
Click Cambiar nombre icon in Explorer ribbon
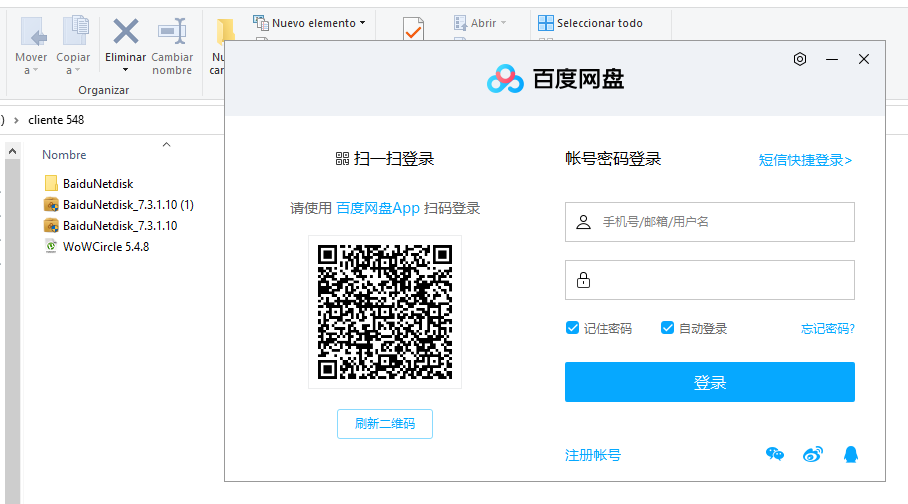coord(172,31)
